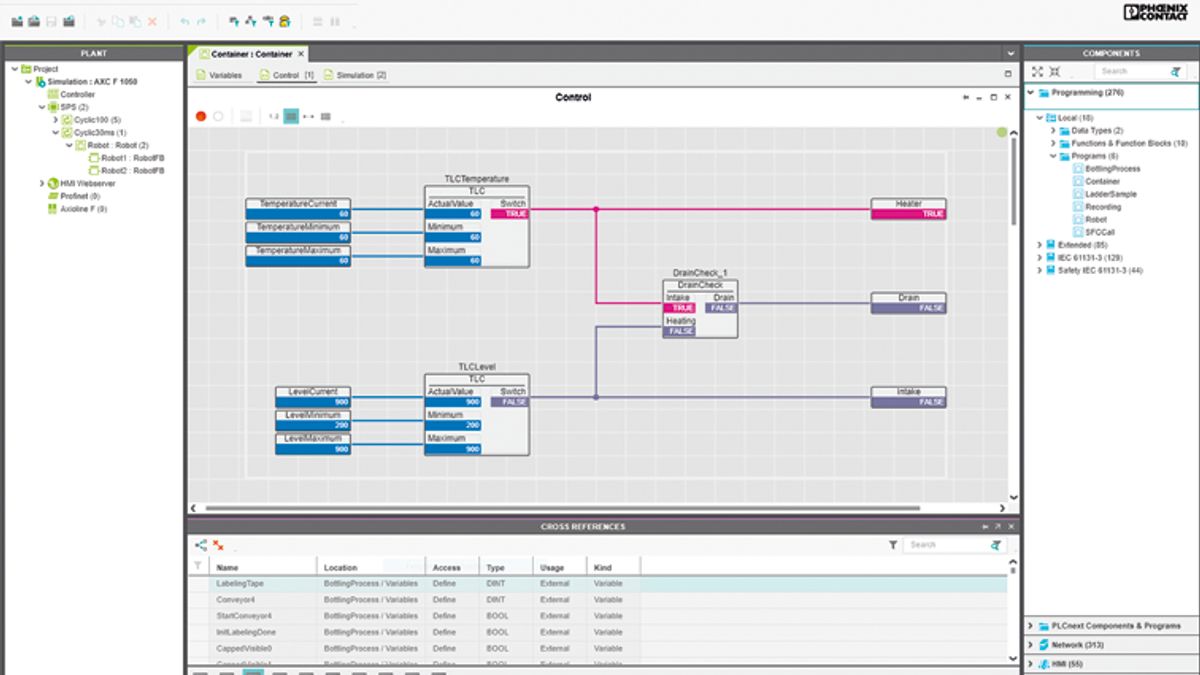Image resolution: width=1200 pixels, height=675 pixels.
Task: Click the arrow connection toggle in editor toolbar
Action: [x=308, y=116]
